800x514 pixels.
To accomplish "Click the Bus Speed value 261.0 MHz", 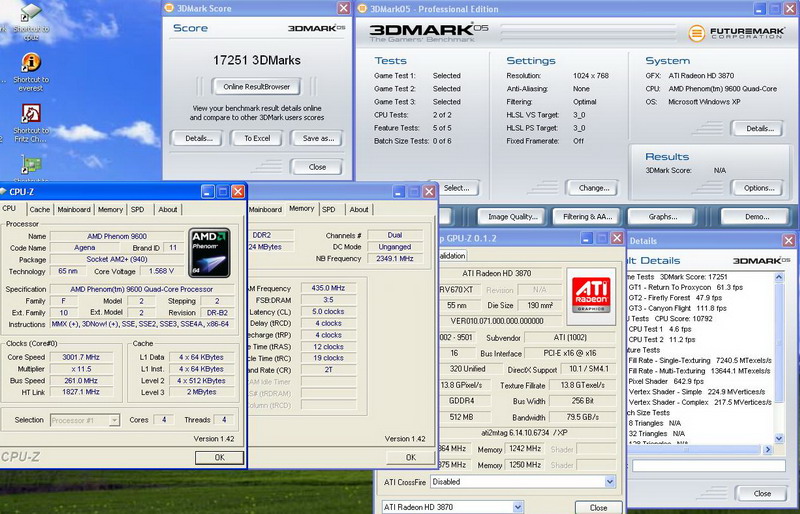I will coord(81,381).
